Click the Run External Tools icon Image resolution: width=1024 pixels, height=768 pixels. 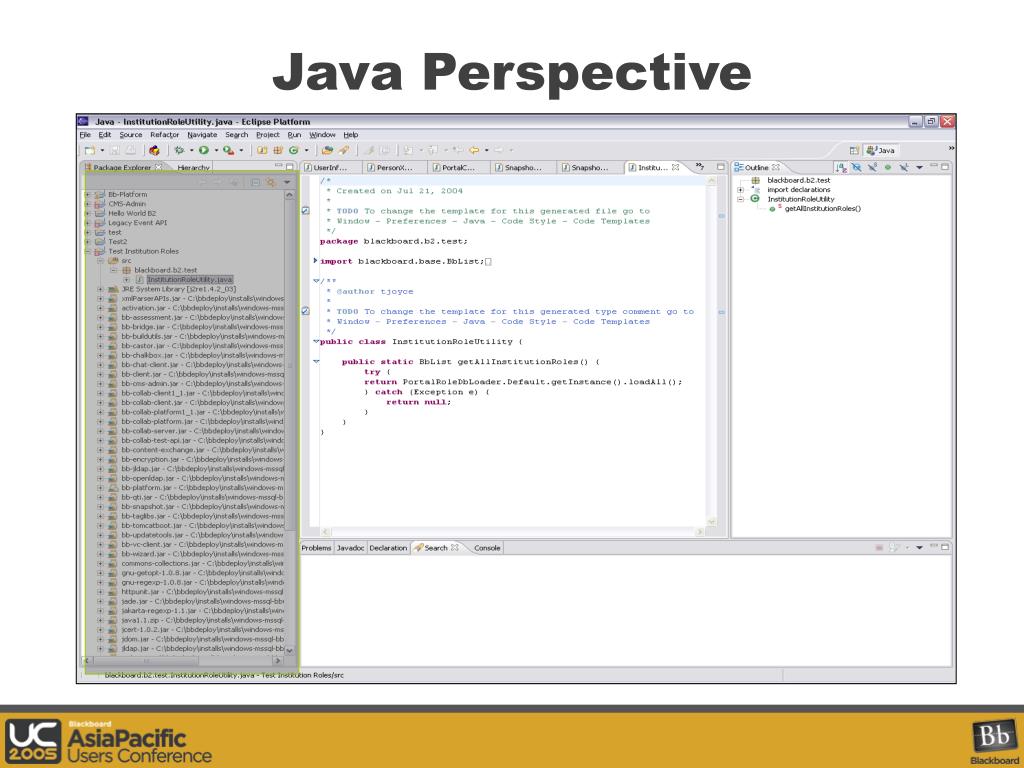228,150
